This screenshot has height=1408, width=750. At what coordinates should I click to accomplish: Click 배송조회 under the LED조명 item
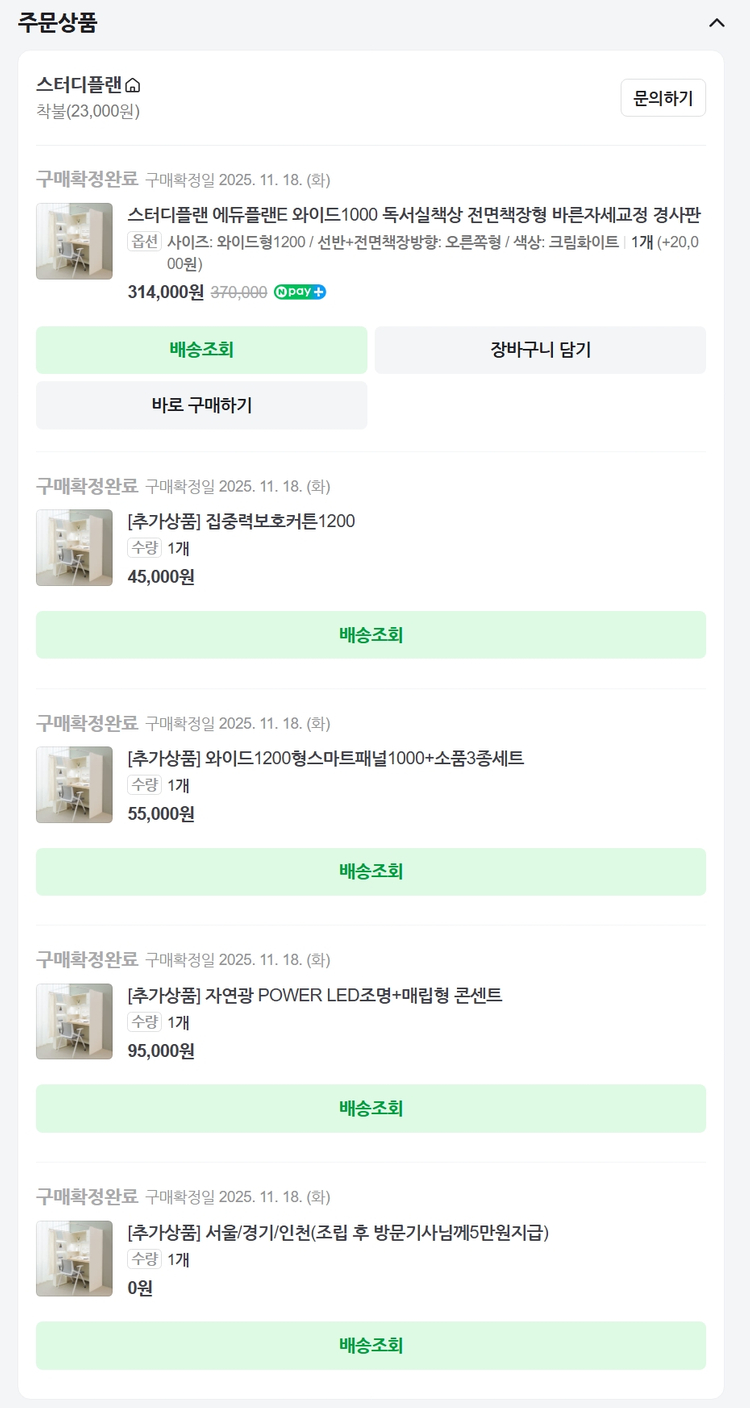[x=372, y=1108]
